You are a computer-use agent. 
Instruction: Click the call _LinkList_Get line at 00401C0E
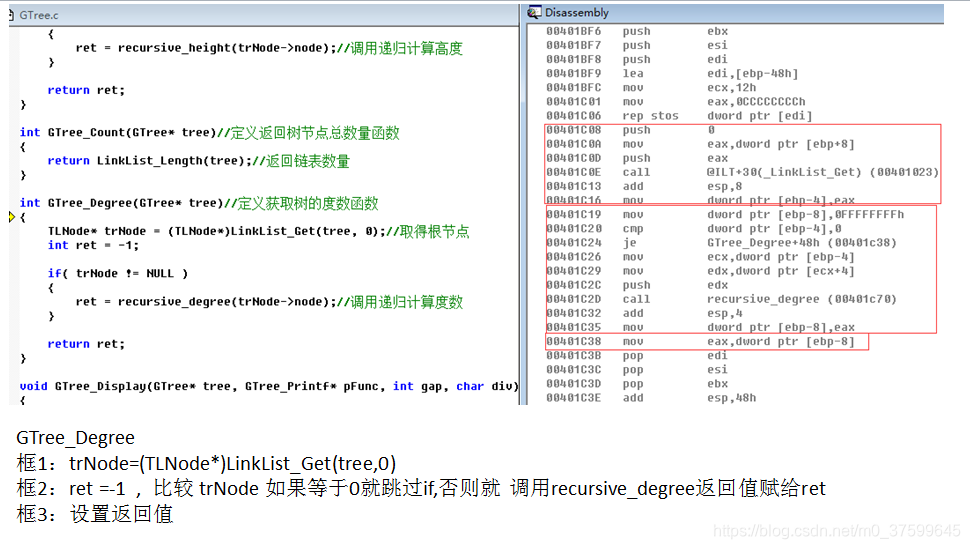(742, 172)
